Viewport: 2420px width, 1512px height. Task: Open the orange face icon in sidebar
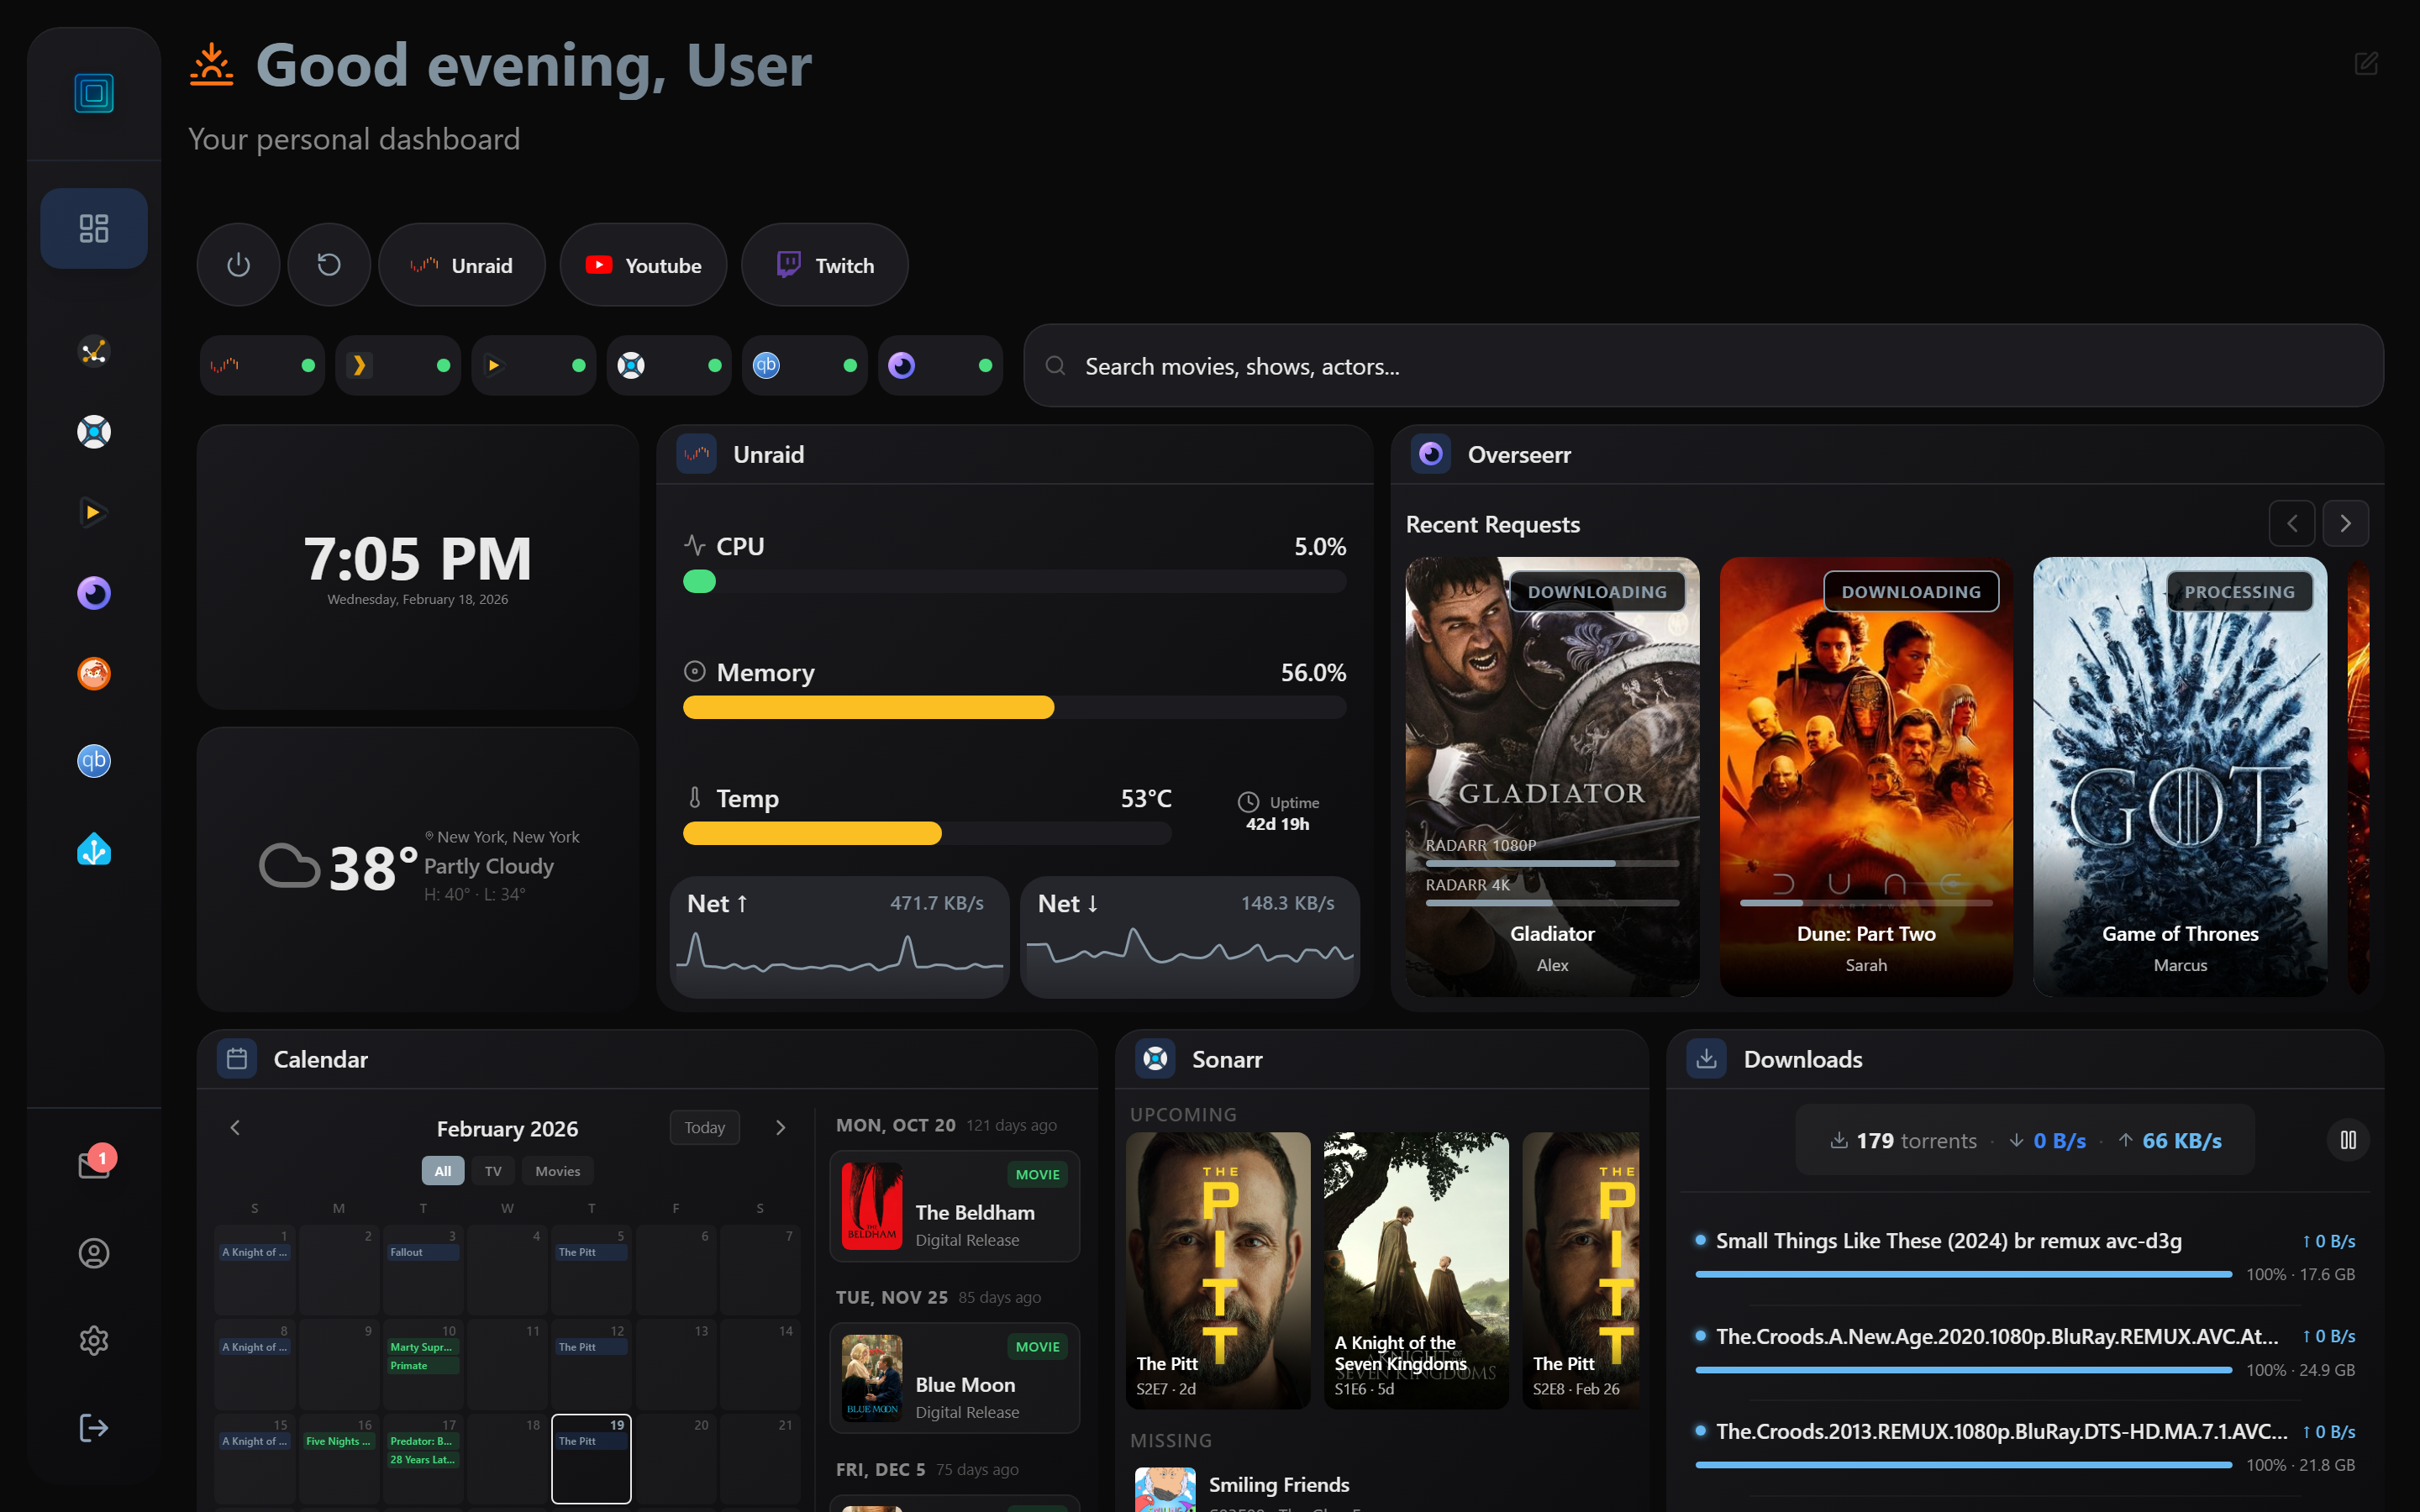point(94,673)
